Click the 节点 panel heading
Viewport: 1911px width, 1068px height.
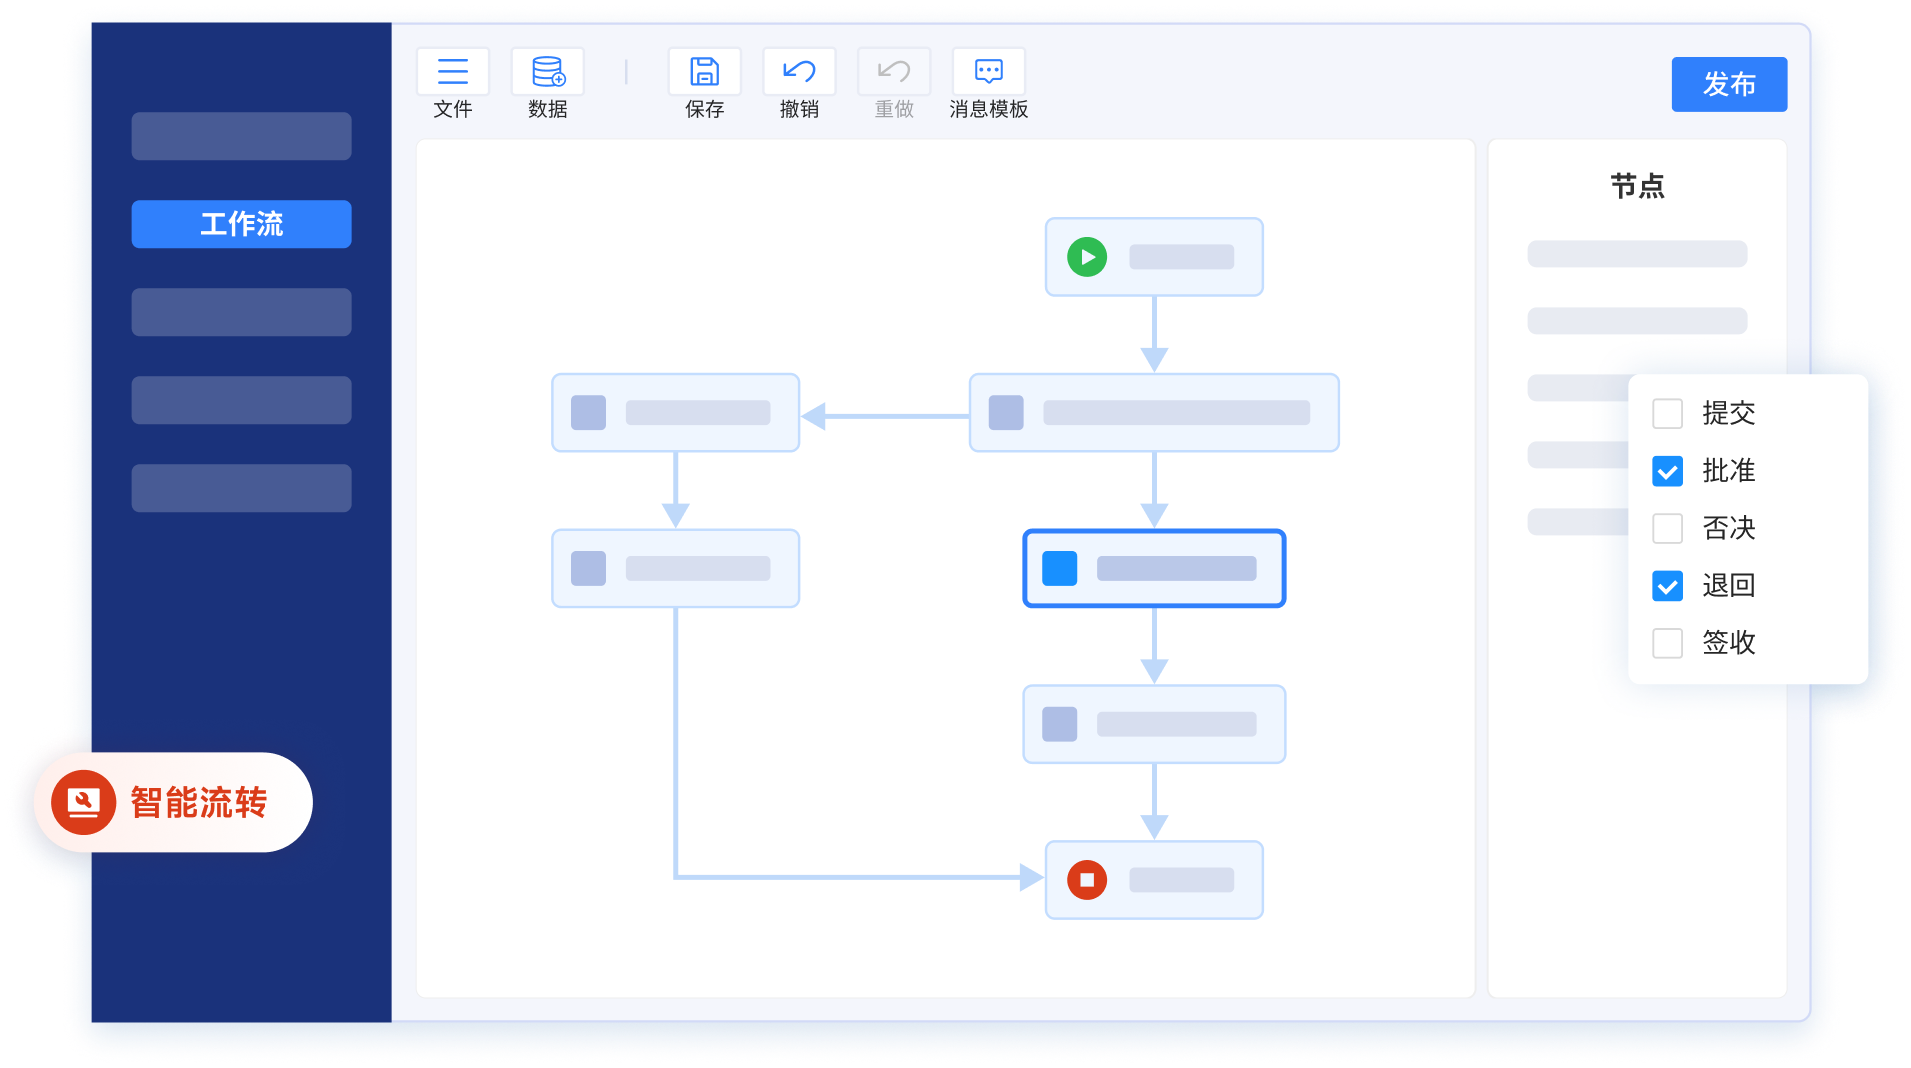tap(1637, 186)
